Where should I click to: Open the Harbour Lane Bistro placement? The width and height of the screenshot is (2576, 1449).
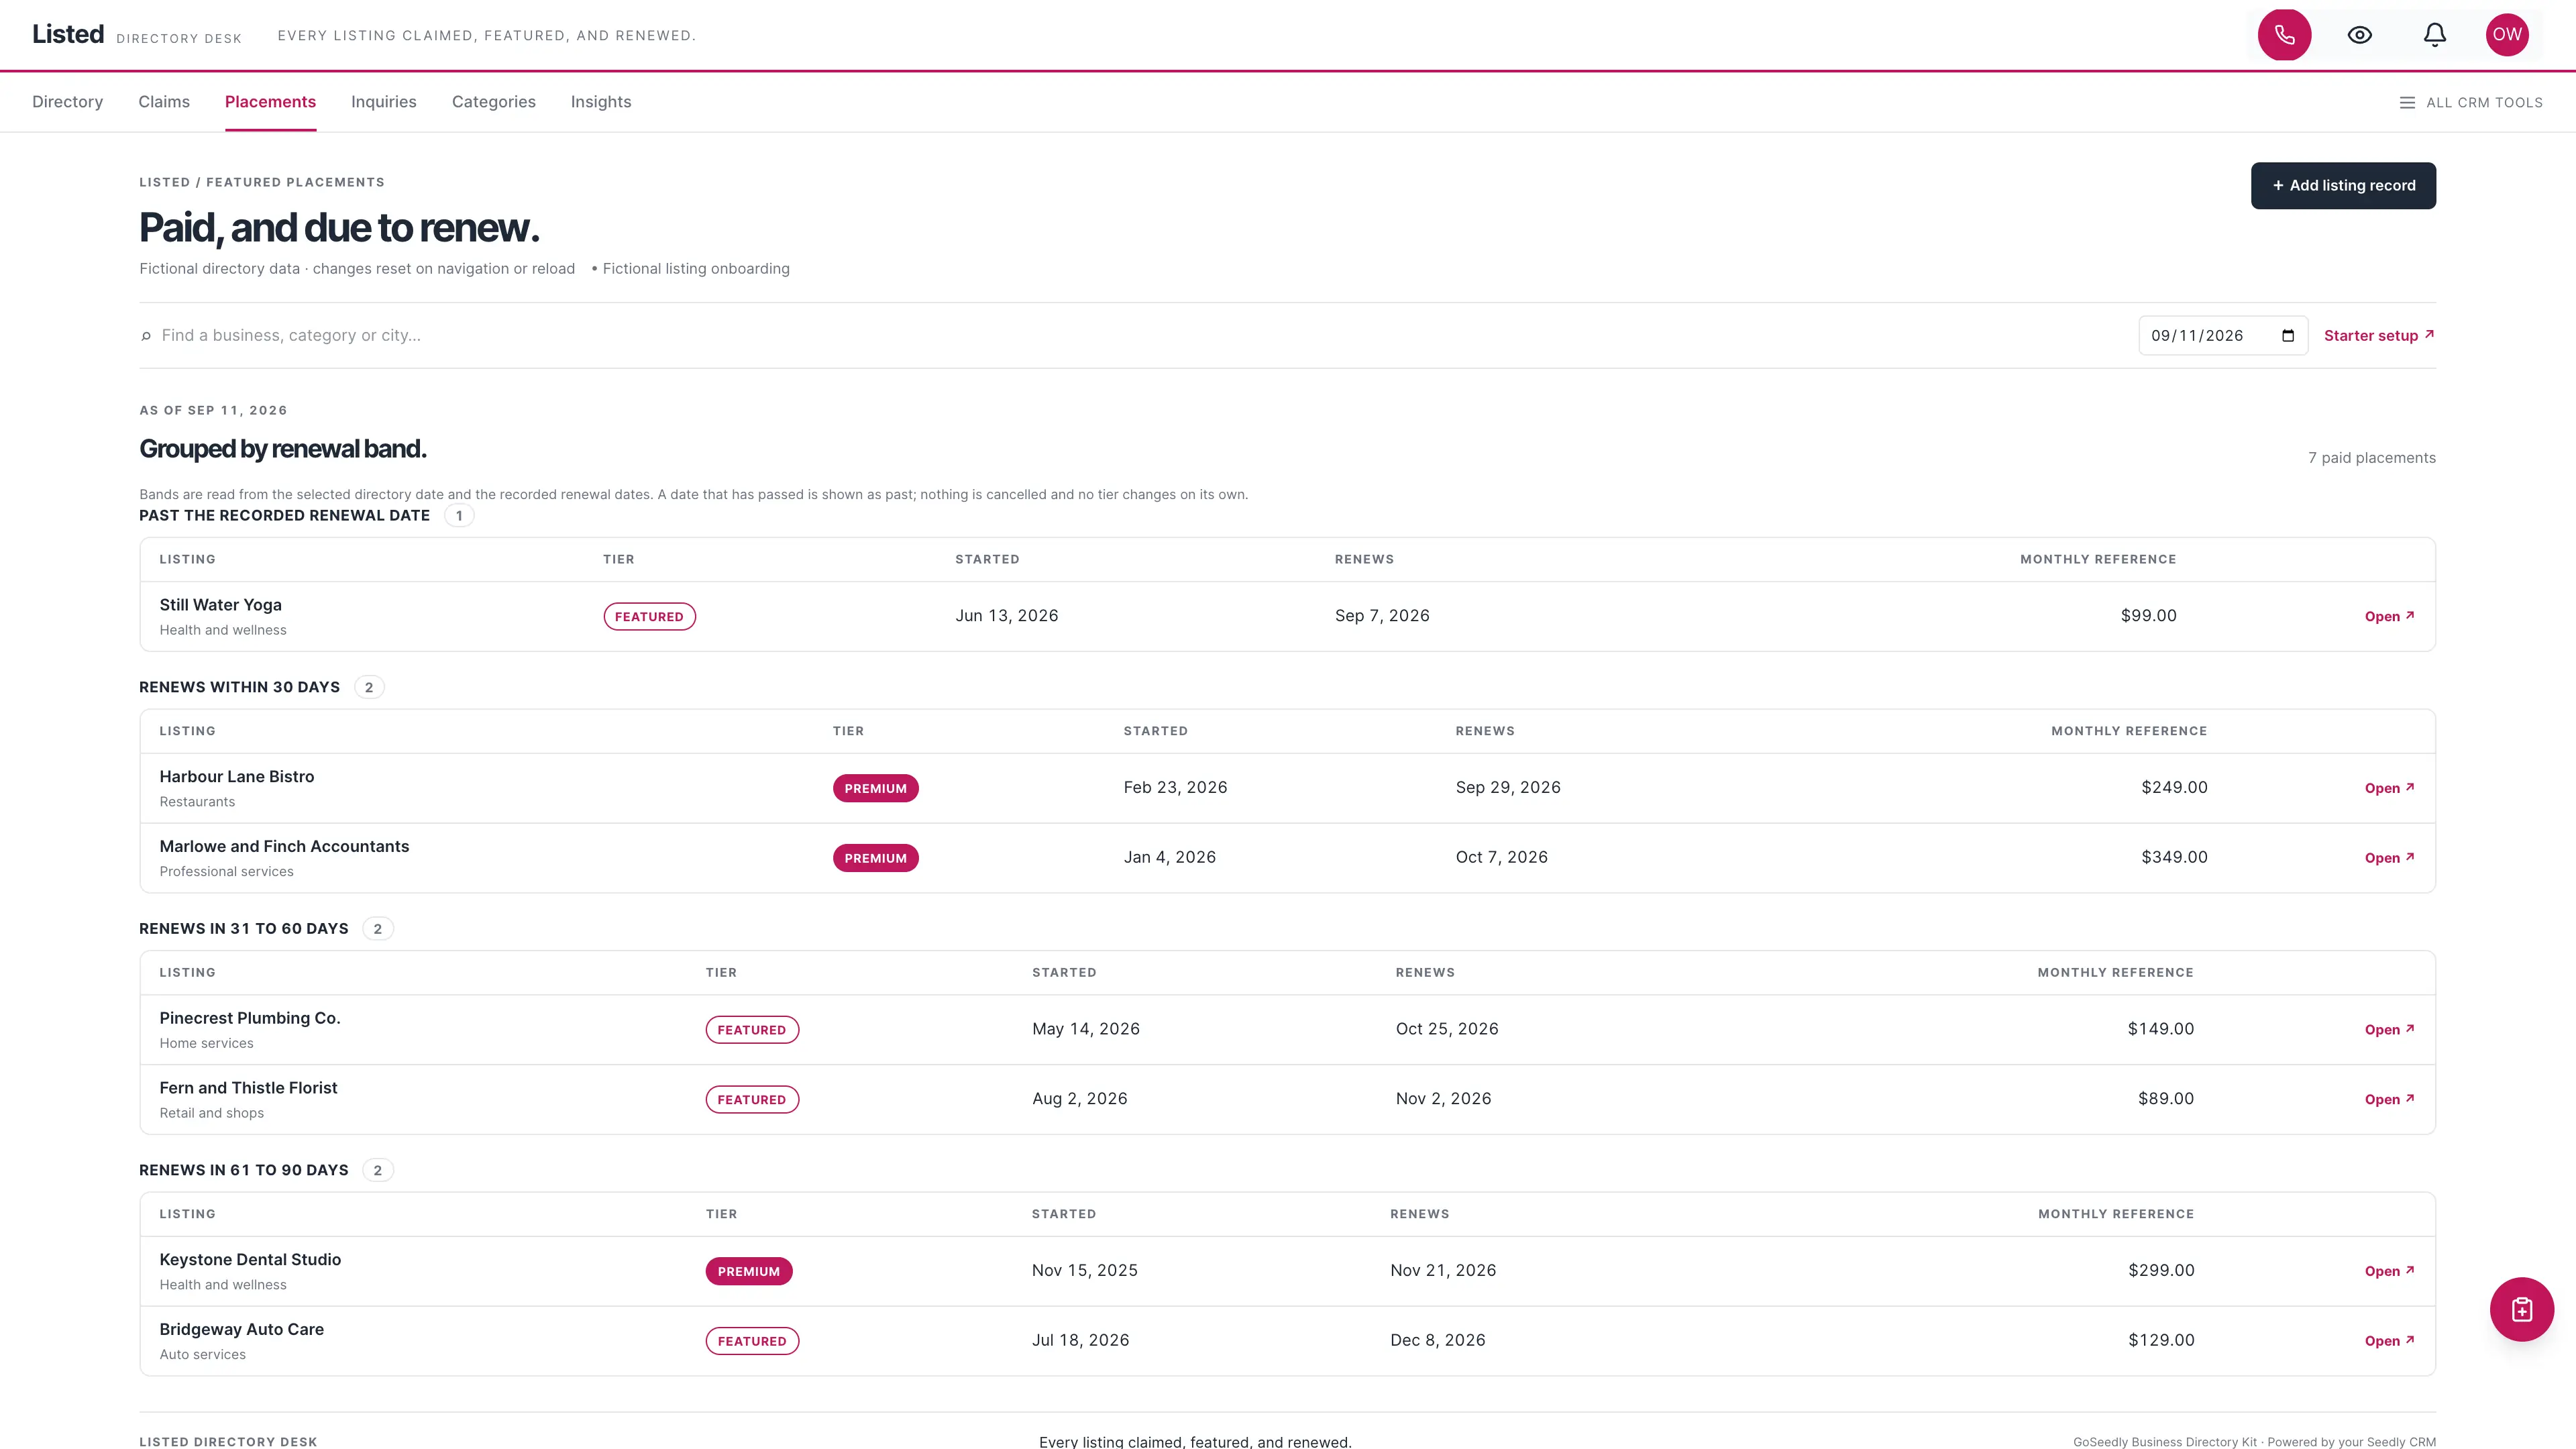click(x=2389, y=788)
